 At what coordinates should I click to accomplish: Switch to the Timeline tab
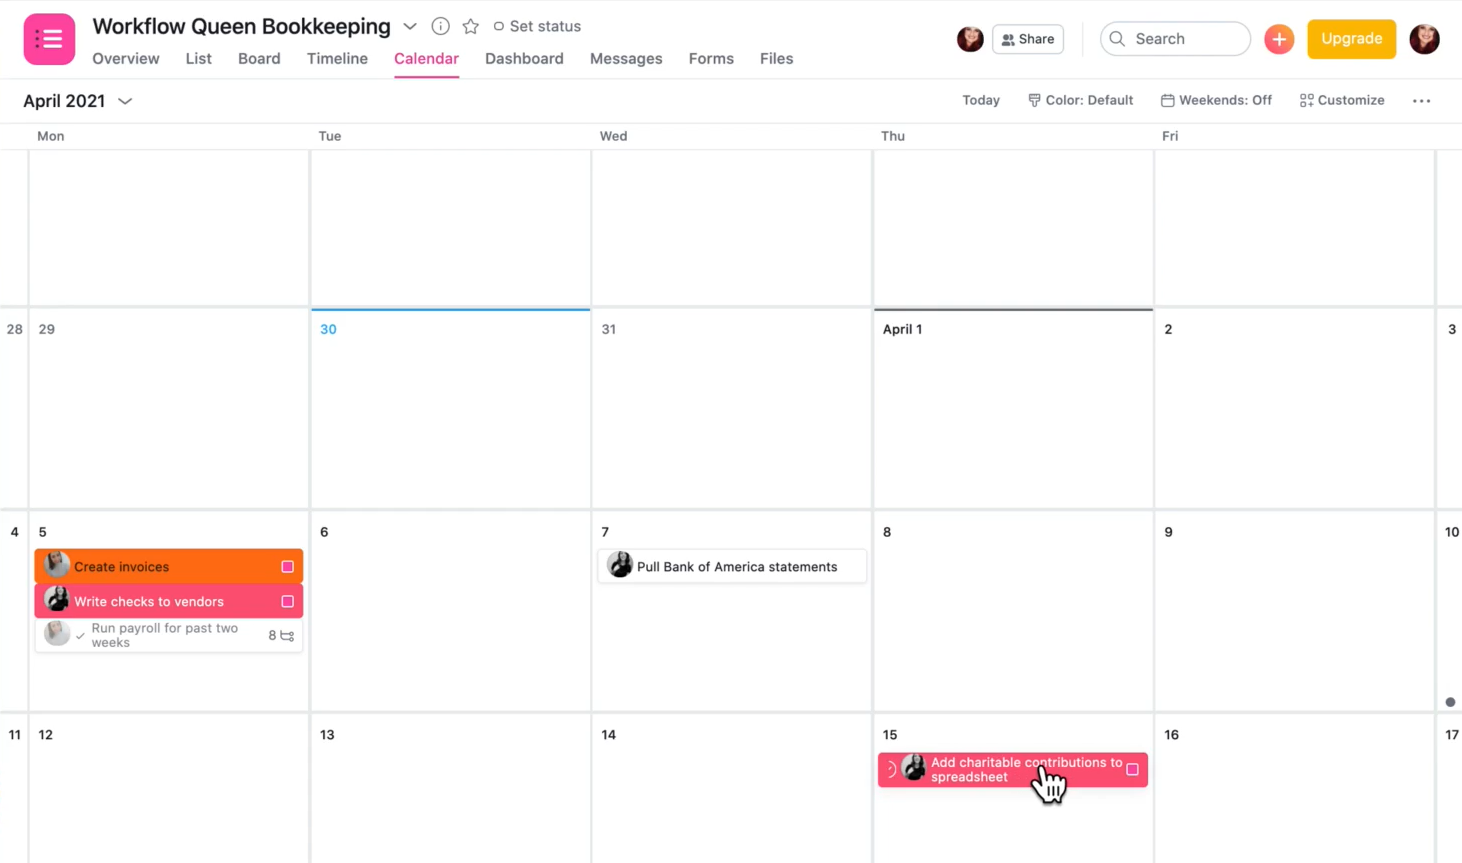coord(337,59)
